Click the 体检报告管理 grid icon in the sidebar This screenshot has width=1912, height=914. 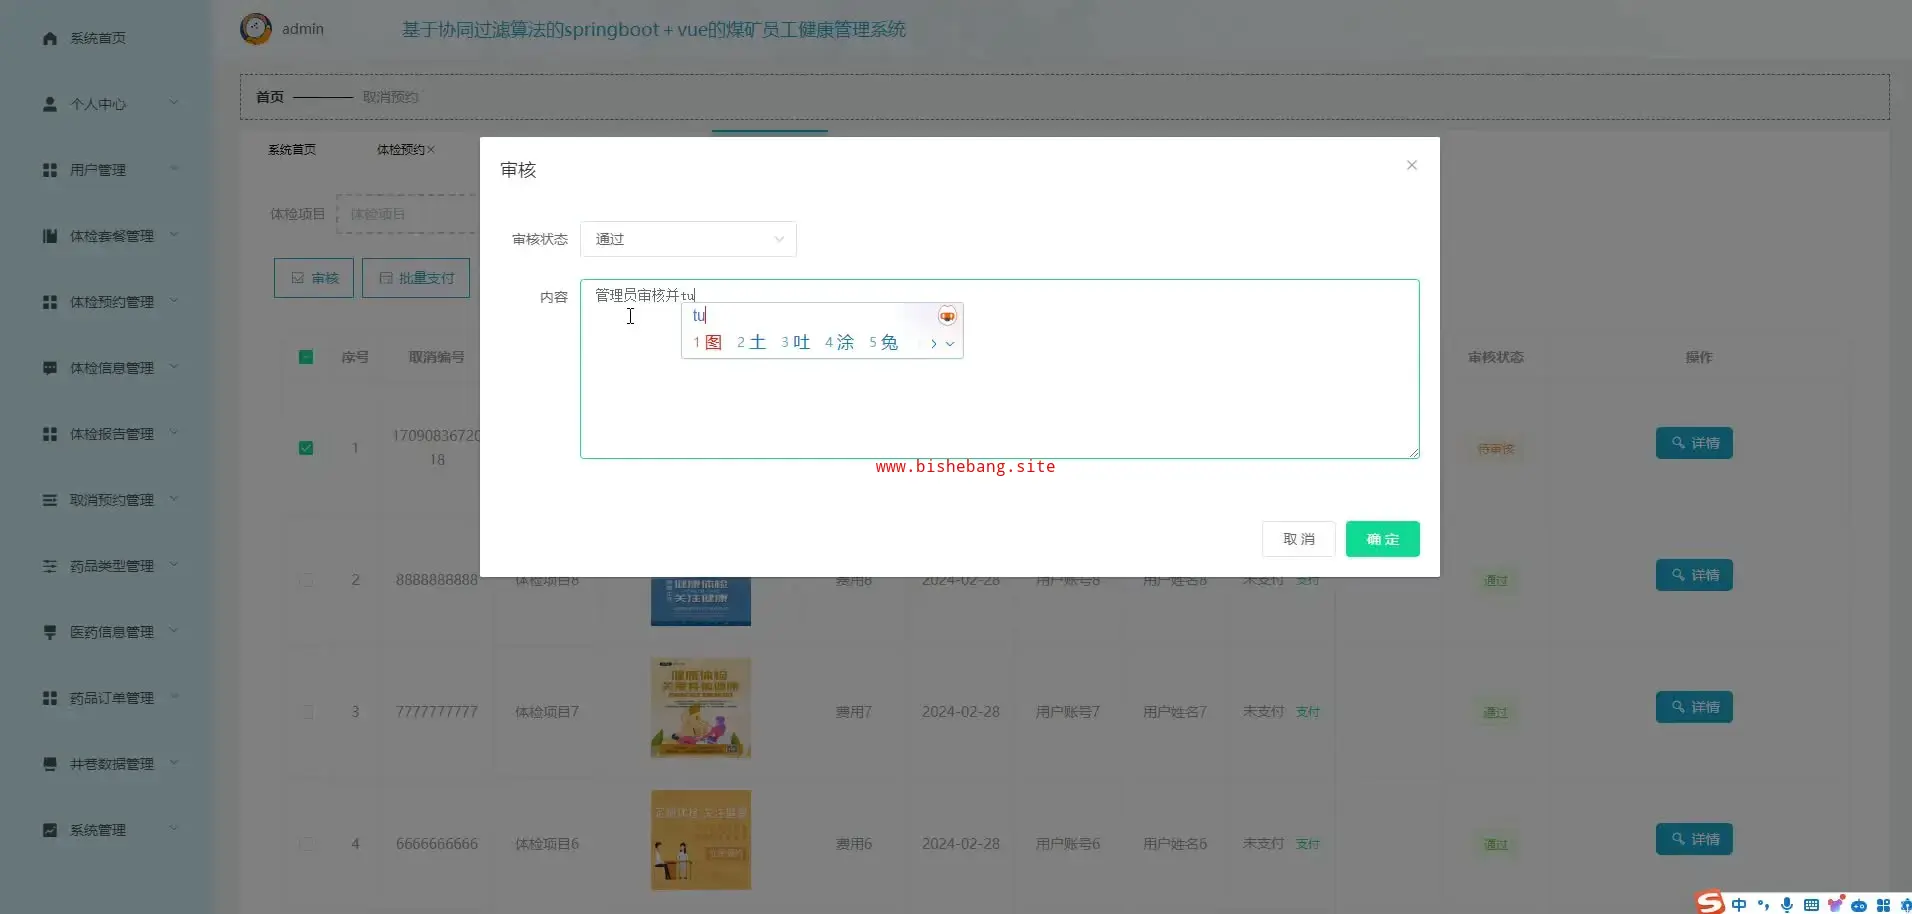point(50,434)
